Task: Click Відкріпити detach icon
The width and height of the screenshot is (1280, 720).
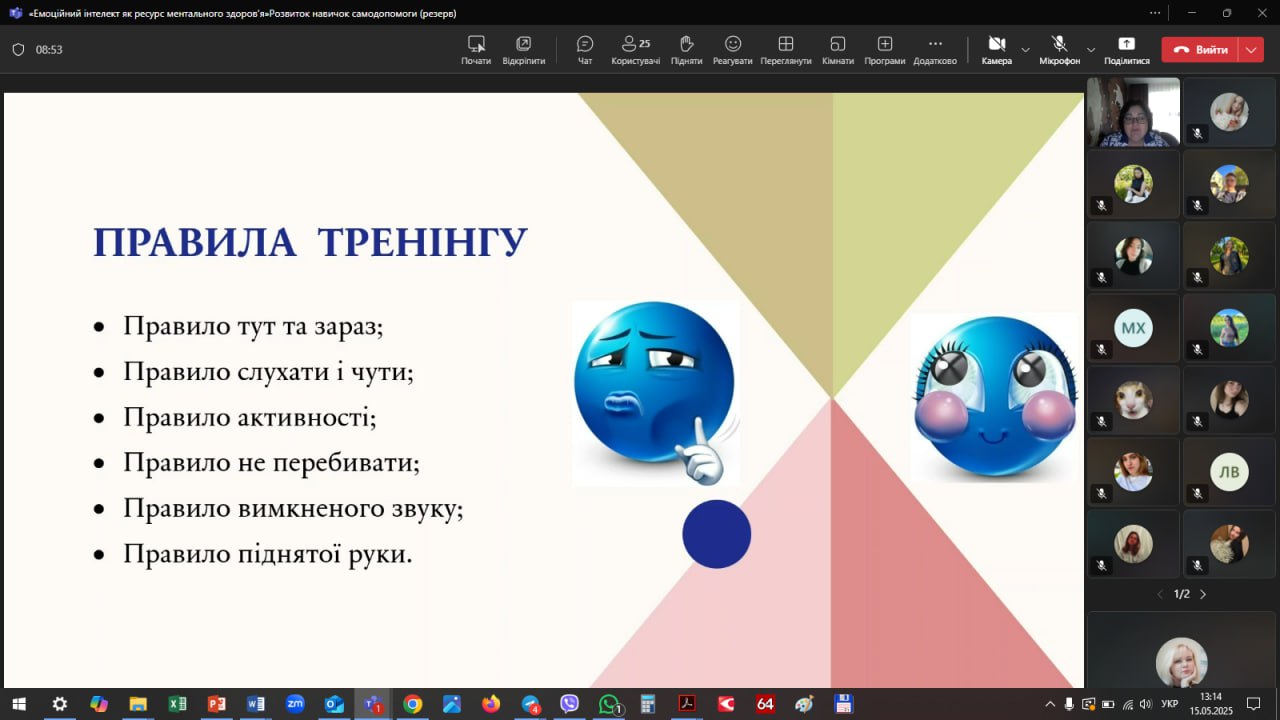Action: click(524, 49)
